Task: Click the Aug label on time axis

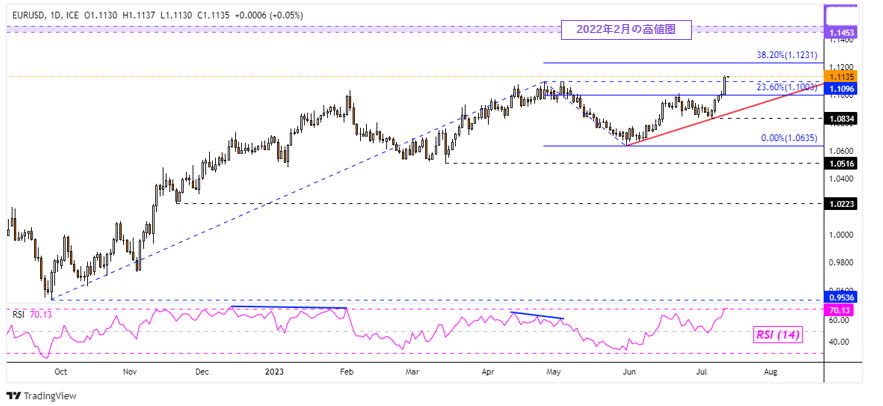Action: (x=772, y=372)
